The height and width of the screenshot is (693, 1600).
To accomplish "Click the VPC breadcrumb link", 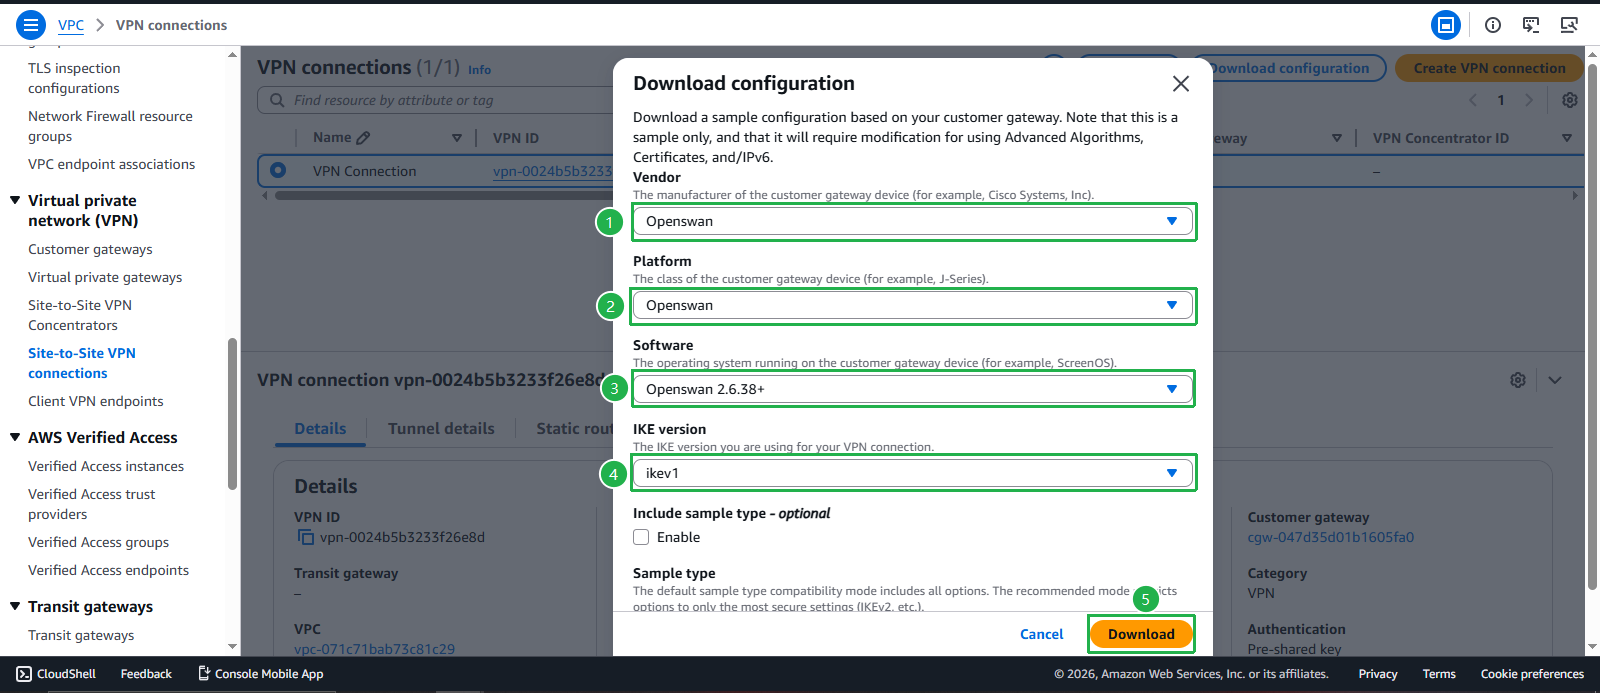I will coord(71,25).
